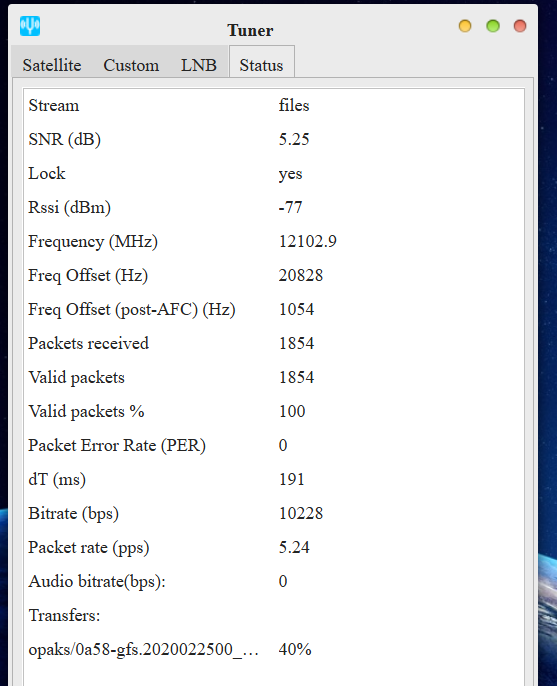Click the 40% transfer progress value
The image size is (557, 686).
point(295,649)
